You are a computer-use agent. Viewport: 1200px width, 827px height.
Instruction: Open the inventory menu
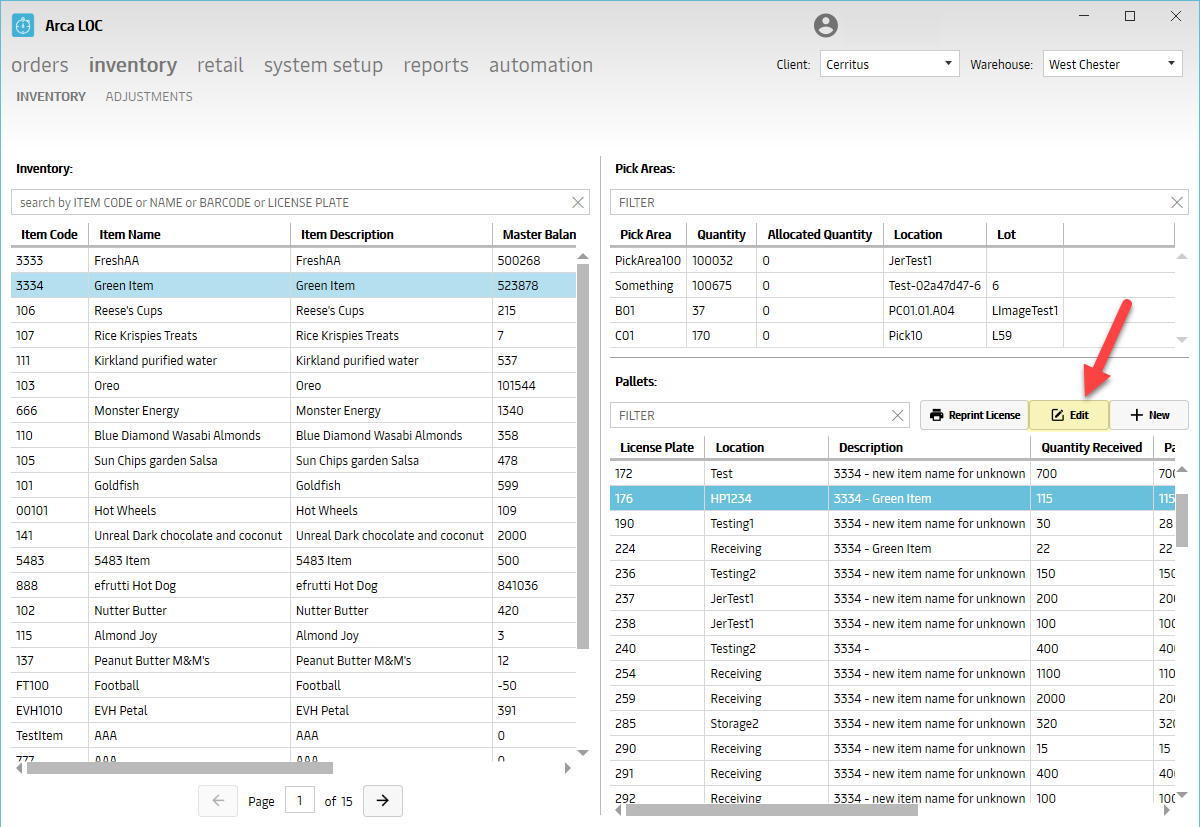133,65
